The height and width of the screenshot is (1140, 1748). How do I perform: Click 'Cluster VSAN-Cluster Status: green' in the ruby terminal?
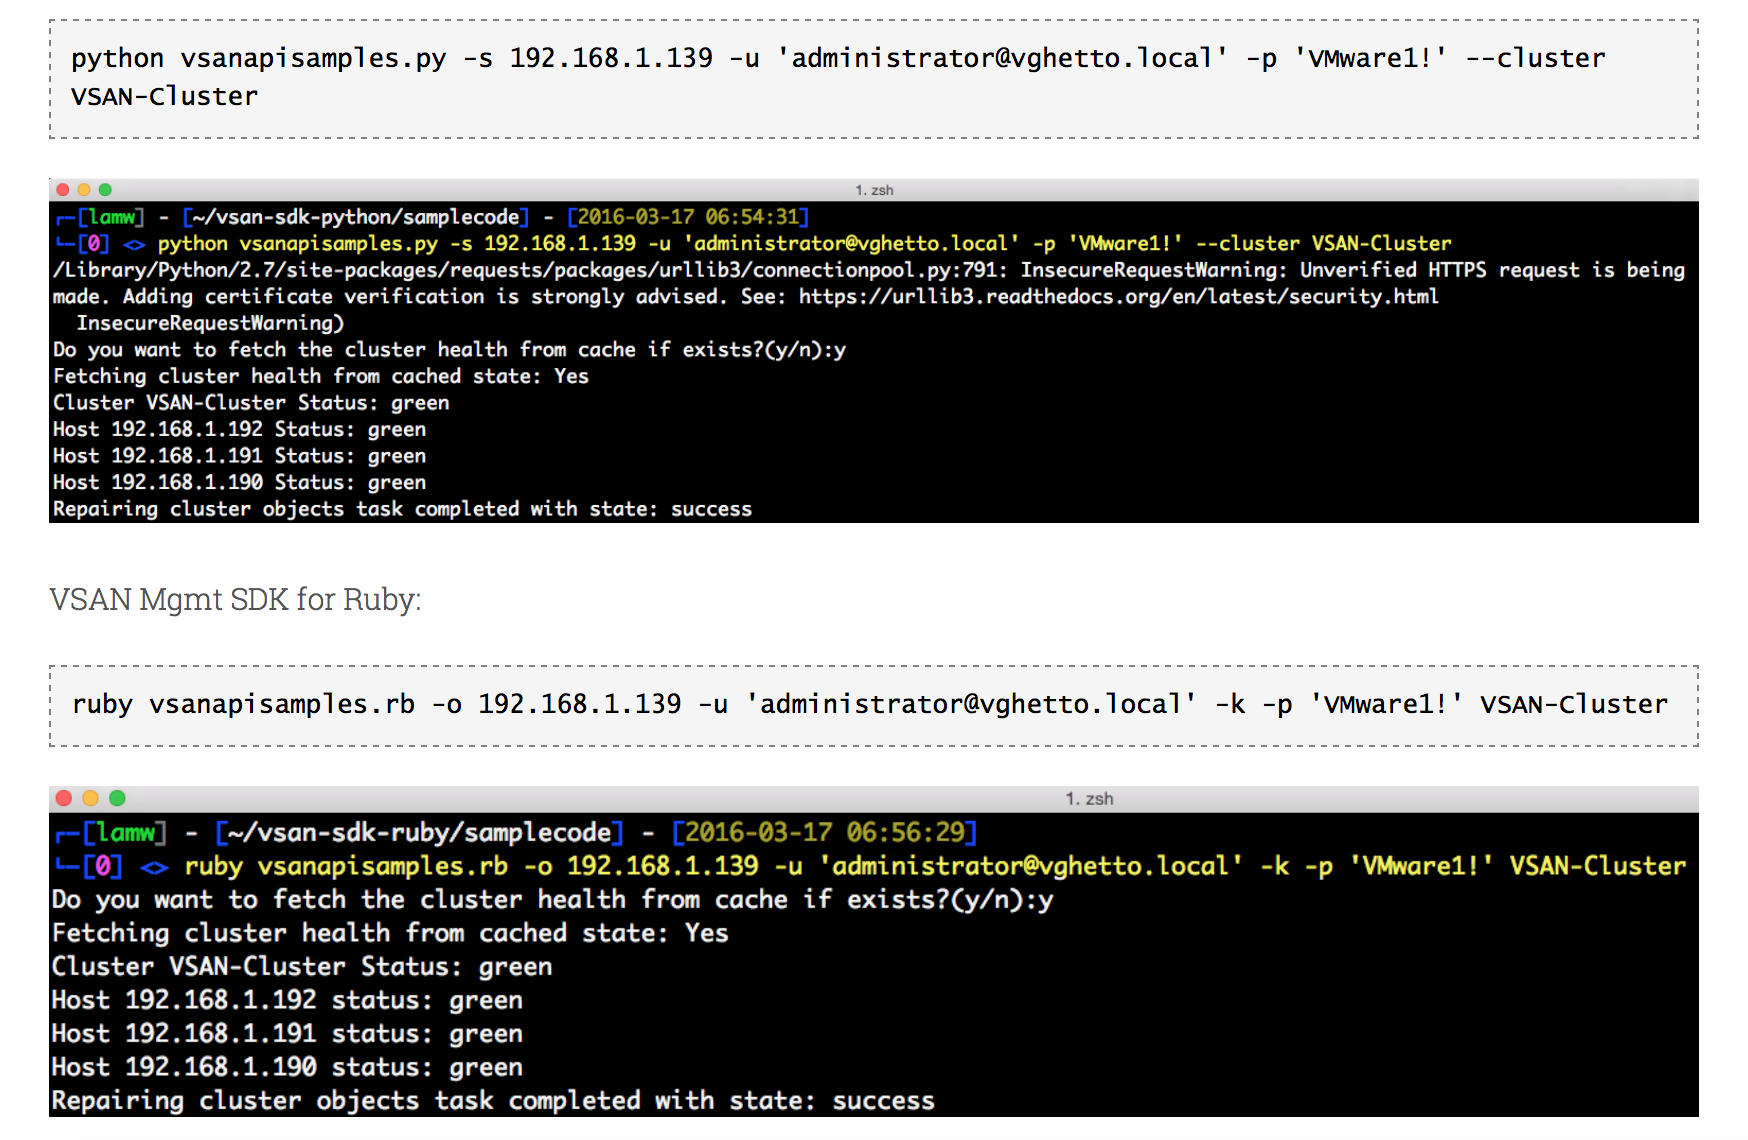click(302, 967)
